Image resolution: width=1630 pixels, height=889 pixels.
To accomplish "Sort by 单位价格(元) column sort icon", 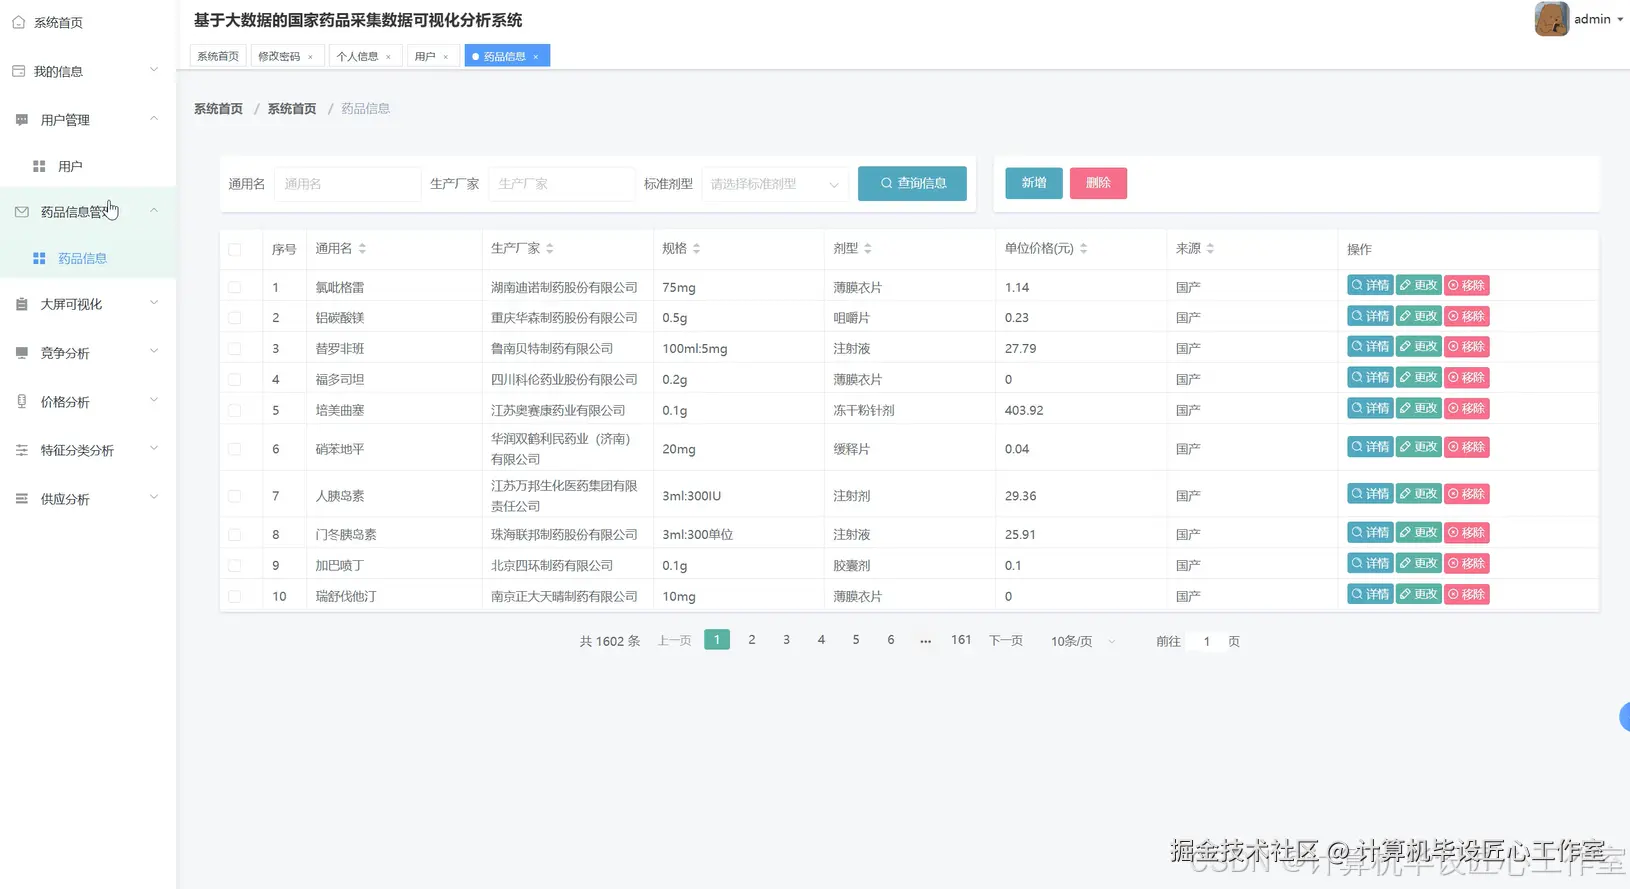I will pos(1083,248).
